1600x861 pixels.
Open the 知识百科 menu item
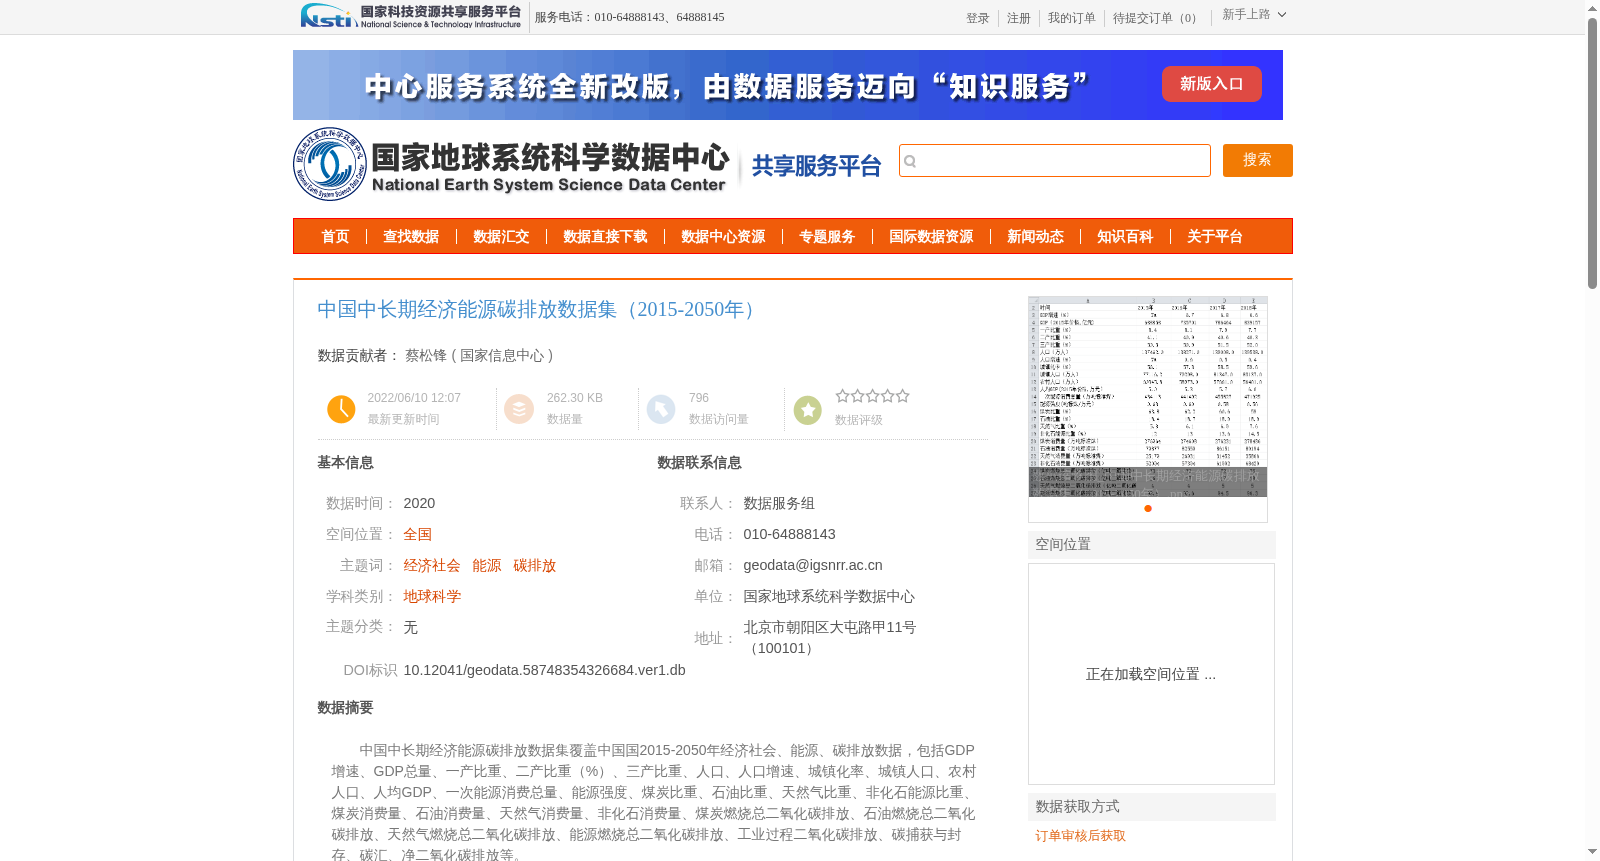(x=1125, y=237)
